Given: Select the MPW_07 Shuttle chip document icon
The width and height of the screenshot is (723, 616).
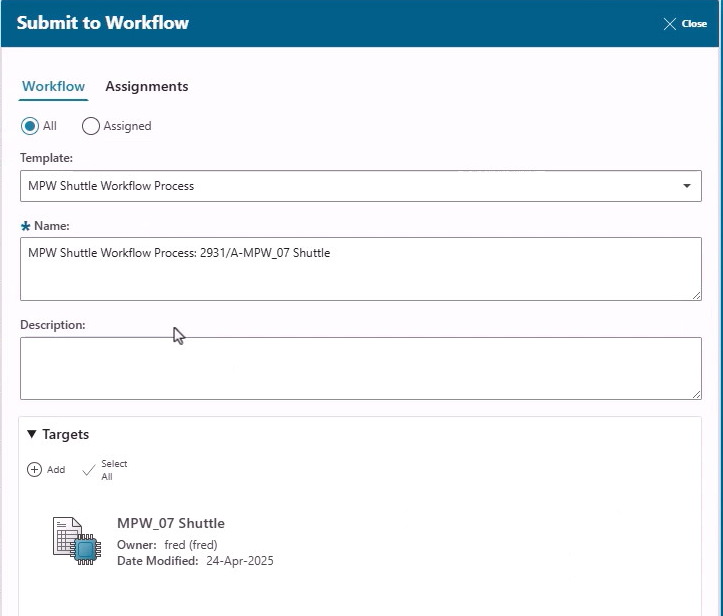Looking at the screenshot, I should click(x=77, y=541).
